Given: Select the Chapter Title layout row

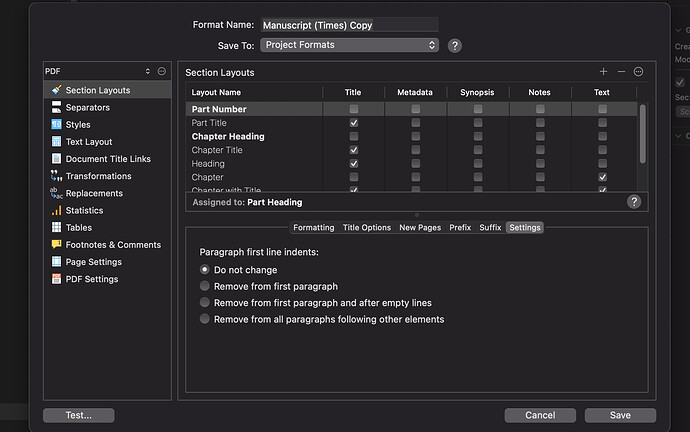Looking at the screenshot, I should pos(411,150).
